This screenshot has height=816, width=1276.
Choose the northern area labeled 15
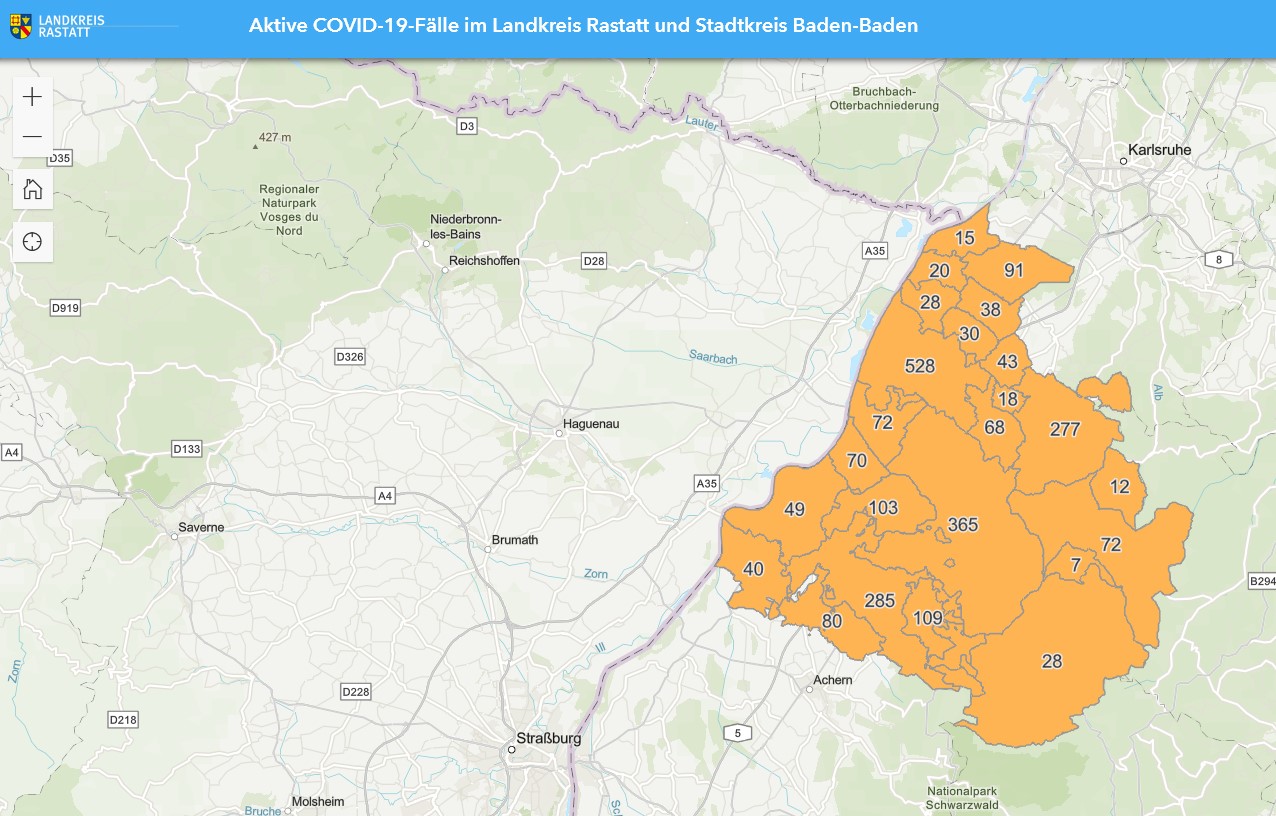pos(964,238)
